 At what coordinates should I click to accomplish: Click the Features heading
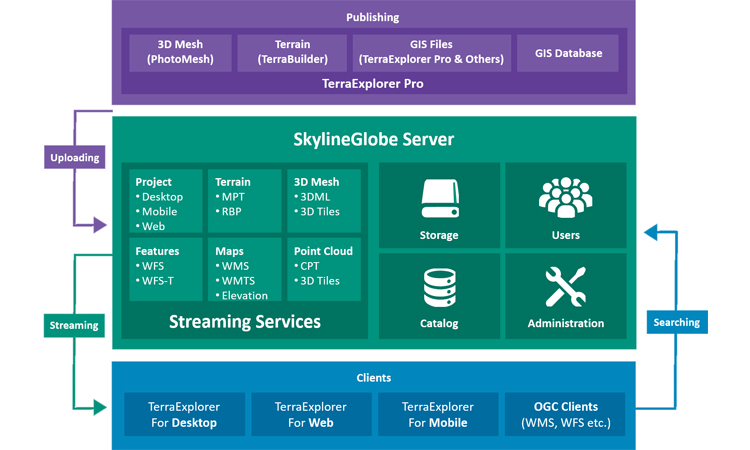[x=157, y=252]
